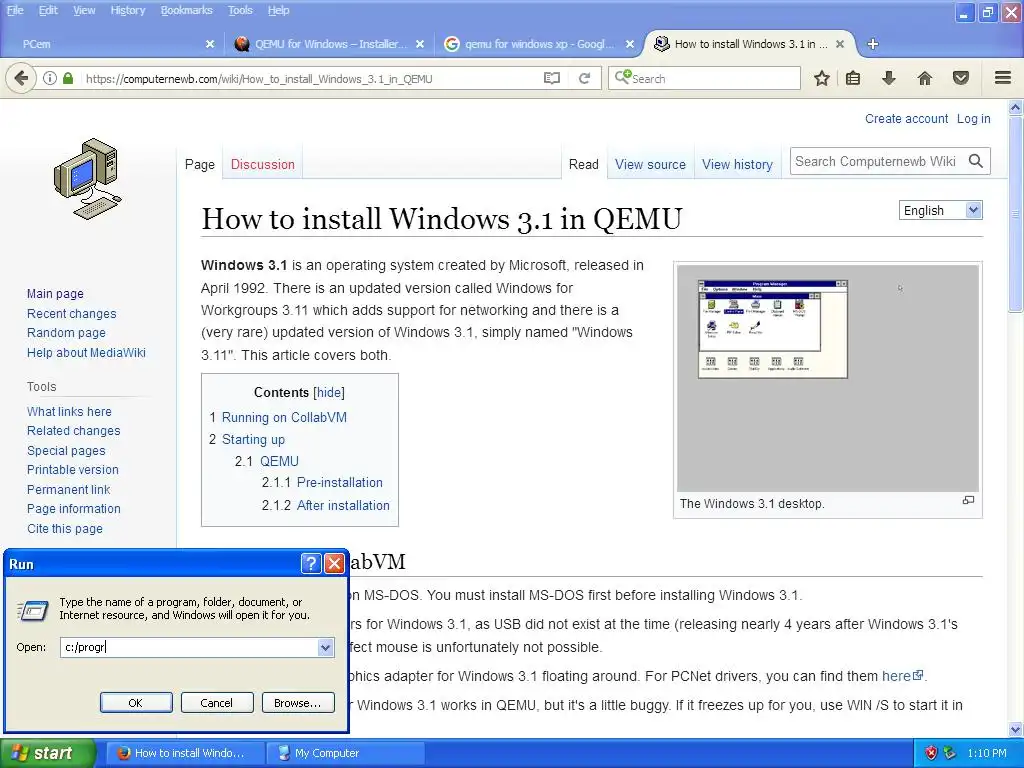Click the Windows start button
Screen dimensions: 1024x768
pos(47,753)
